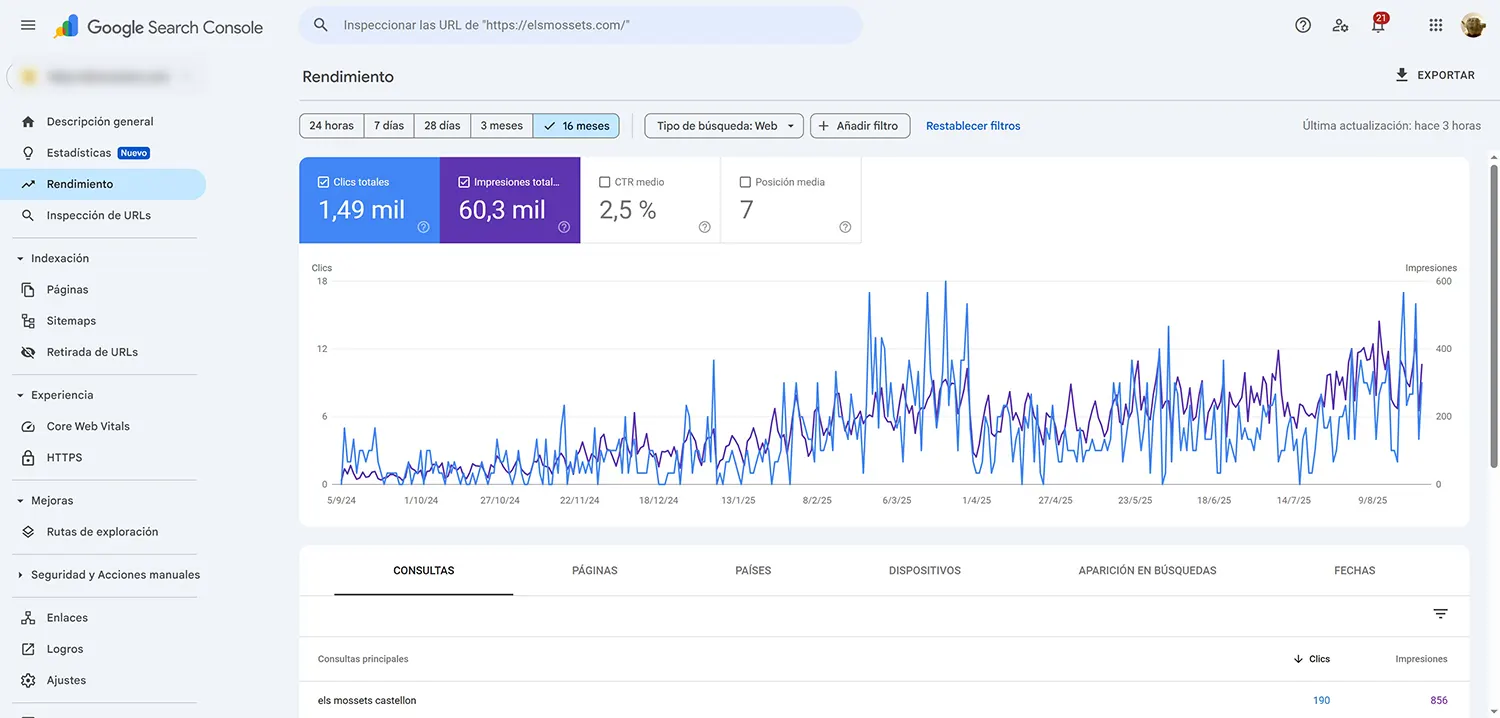1500x718 pixels.
Task: Enable the CTR medio metric checkbox
Action: pyautogui.click(x=604, y=182)
